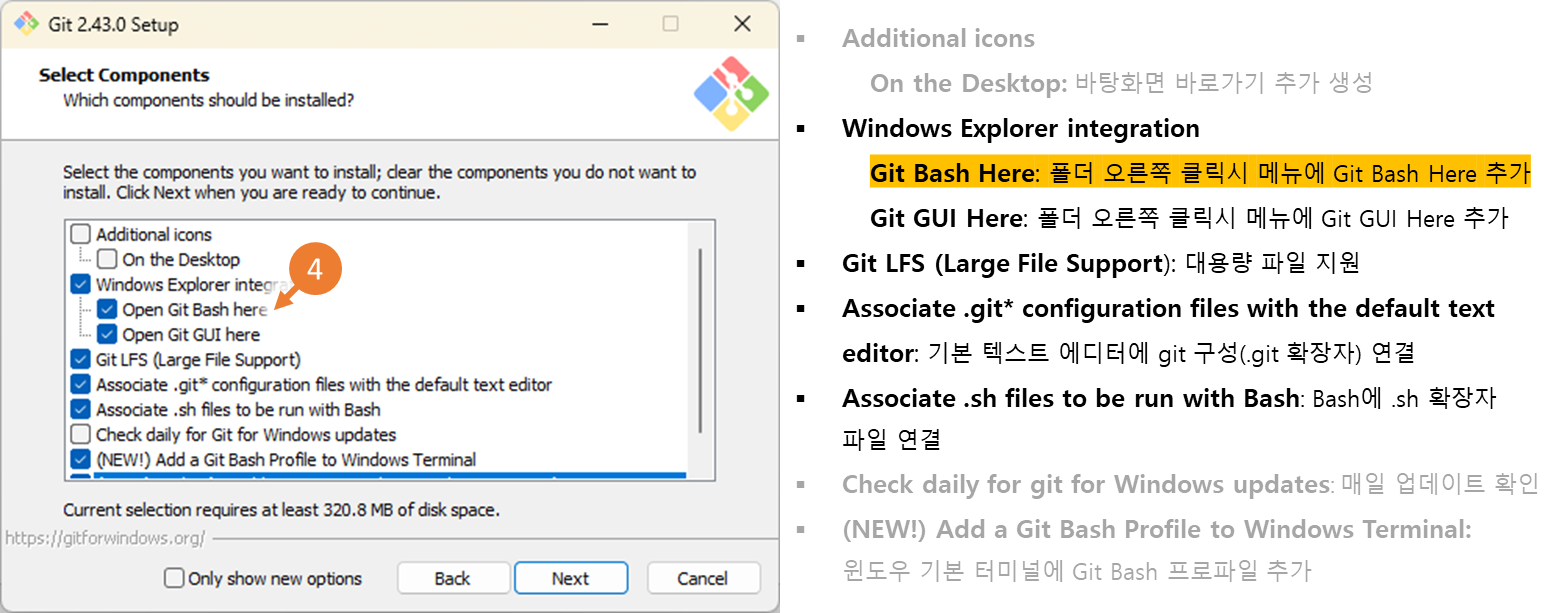
Task: Click the disk space requirement text
Action: [281, 510]
